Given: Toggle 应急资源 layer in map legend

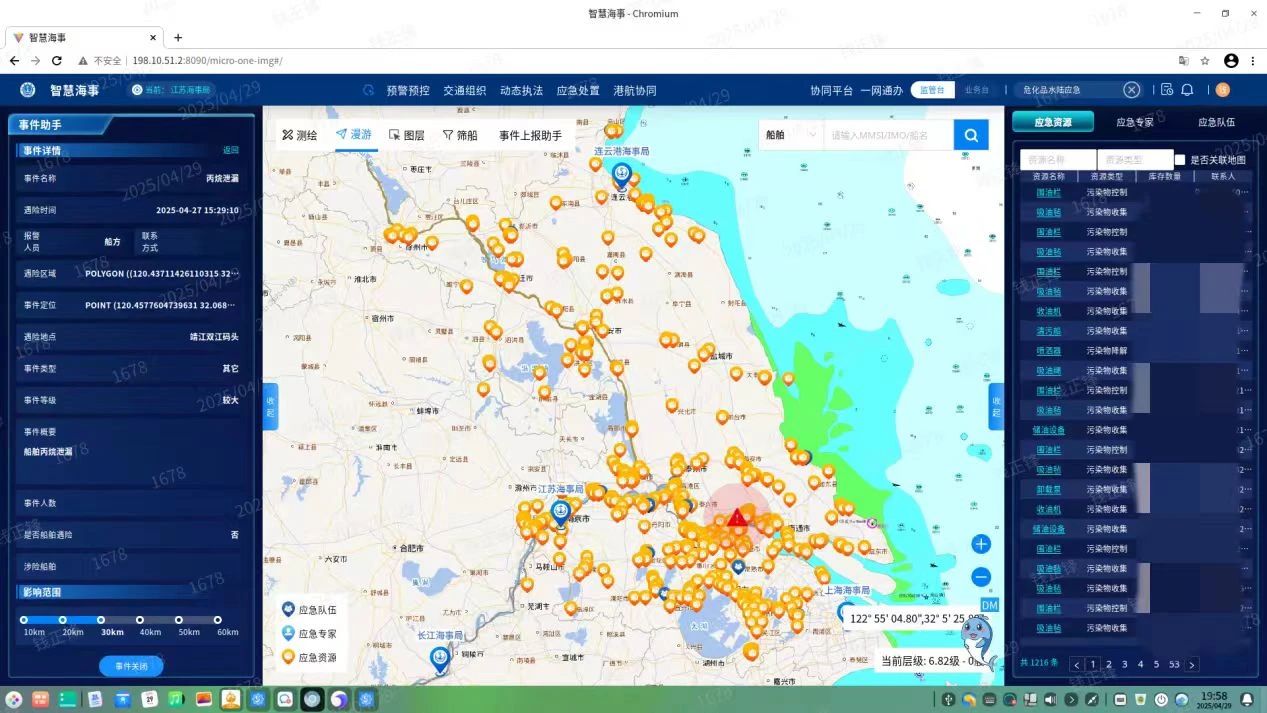Looking at the screenshot, I should click(x=310, y=657).
